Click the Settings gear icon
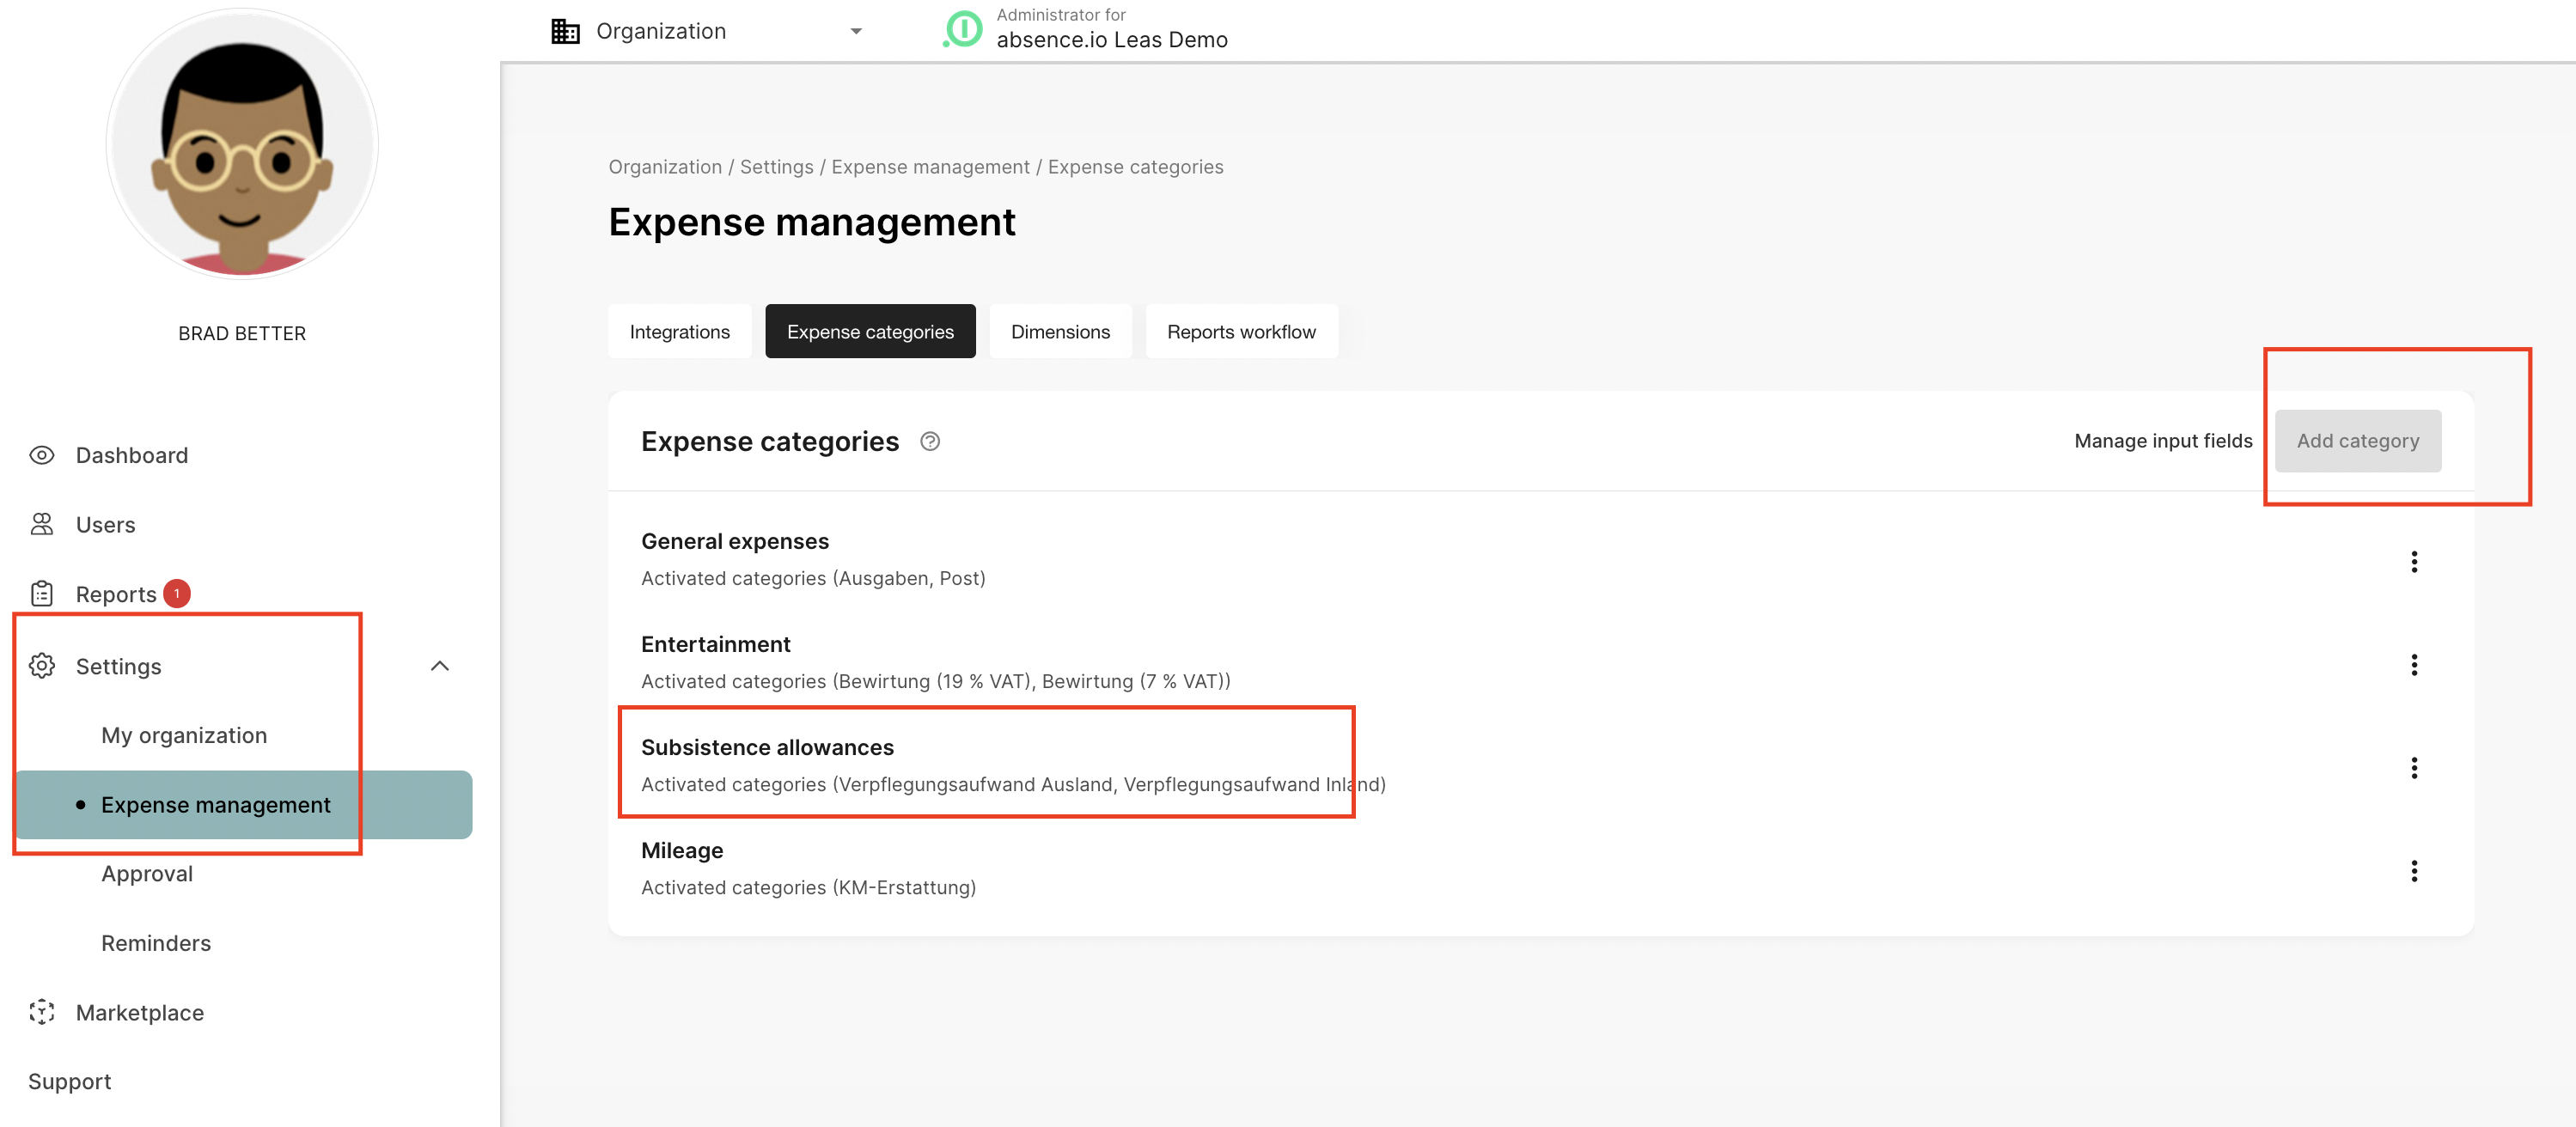This screenshot has height=1127, width=2576. [41, 666]
